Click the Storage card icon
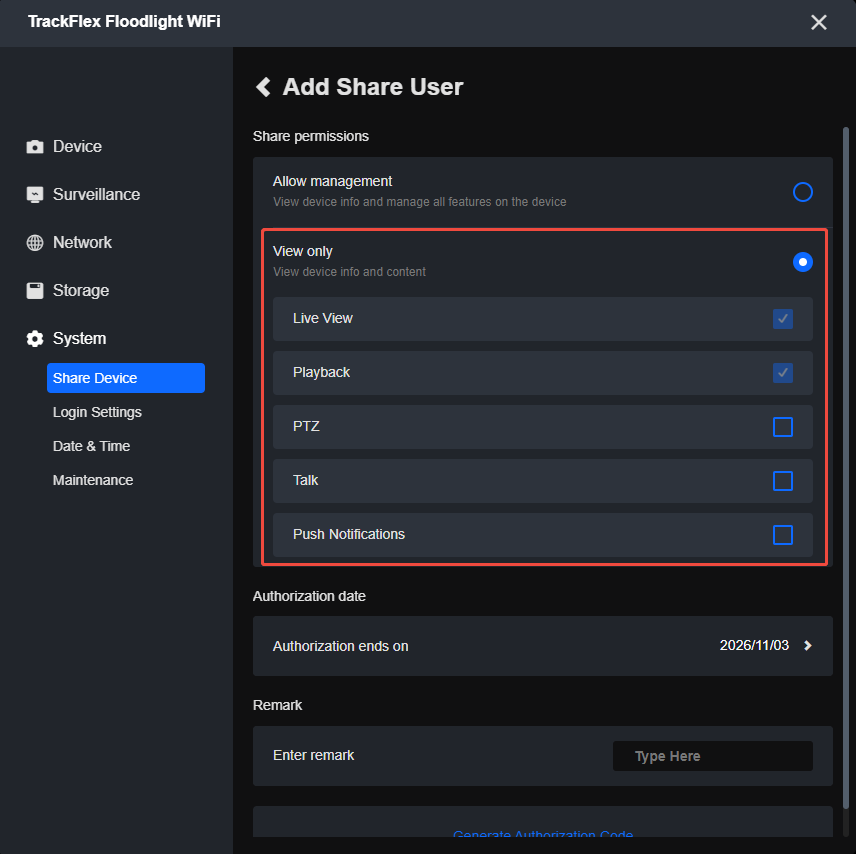Image resolution: width=856 pixels, height=854 pixels. pos(35,291)
